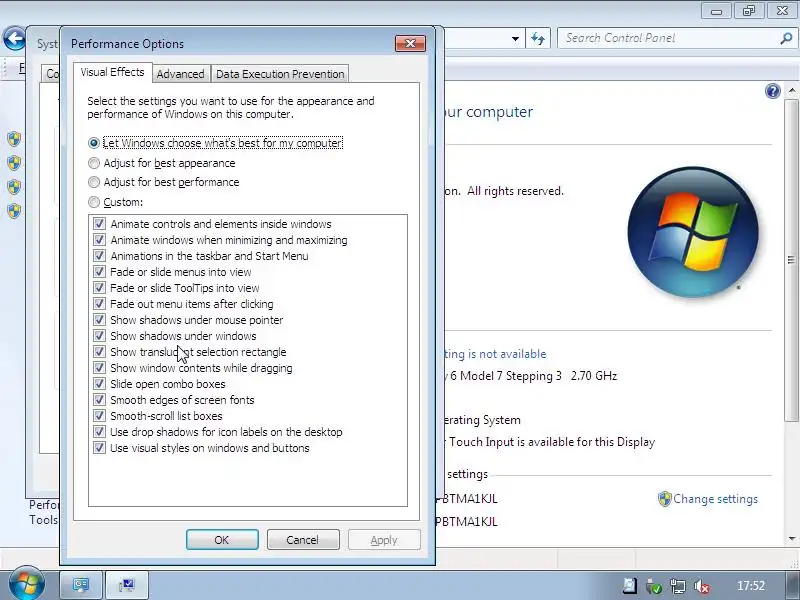Click the Control Panel vertical scrollbar thumb
Viewport: 800px width, 600px height.
792,260
